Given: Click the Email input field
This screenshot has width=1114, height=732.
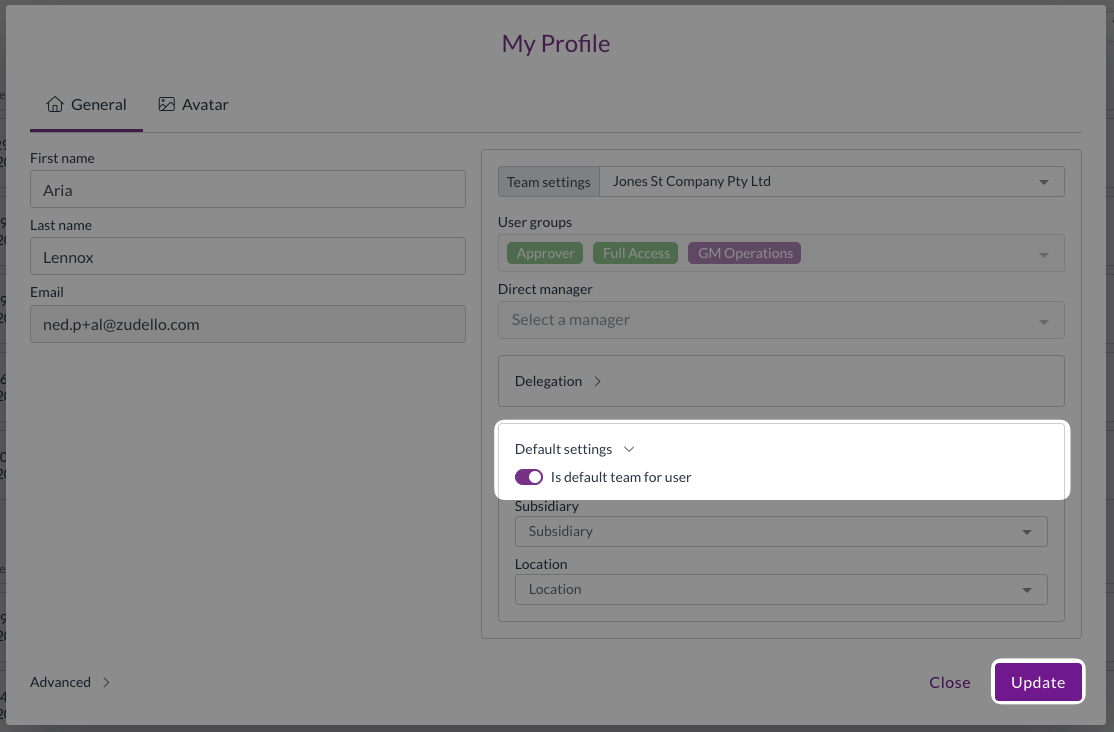Looking at the screenshot, I should (x=248, y=324).
